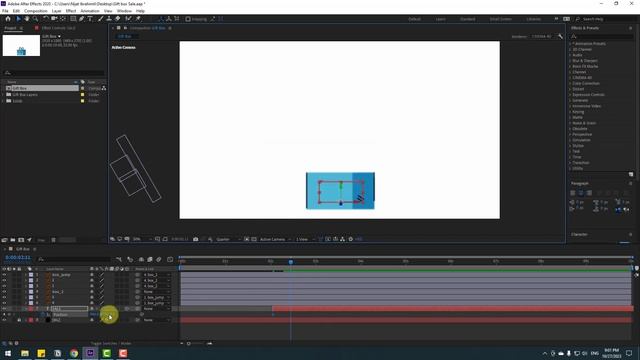The width and height of the screenshot is (640, 360).
Task: Select the Brush tool
Action: click(100, 19)
